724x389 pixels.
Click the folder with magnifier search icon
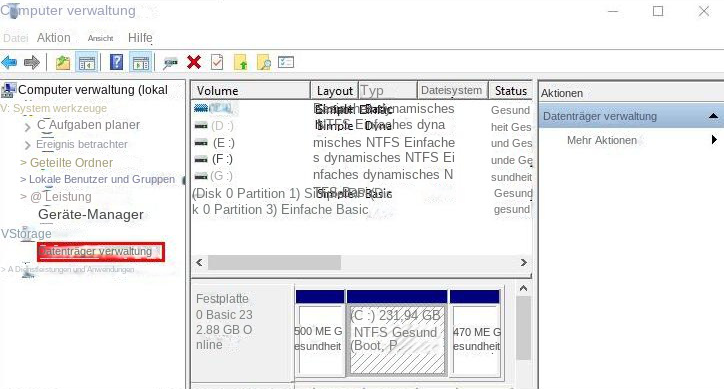point(264,62)
